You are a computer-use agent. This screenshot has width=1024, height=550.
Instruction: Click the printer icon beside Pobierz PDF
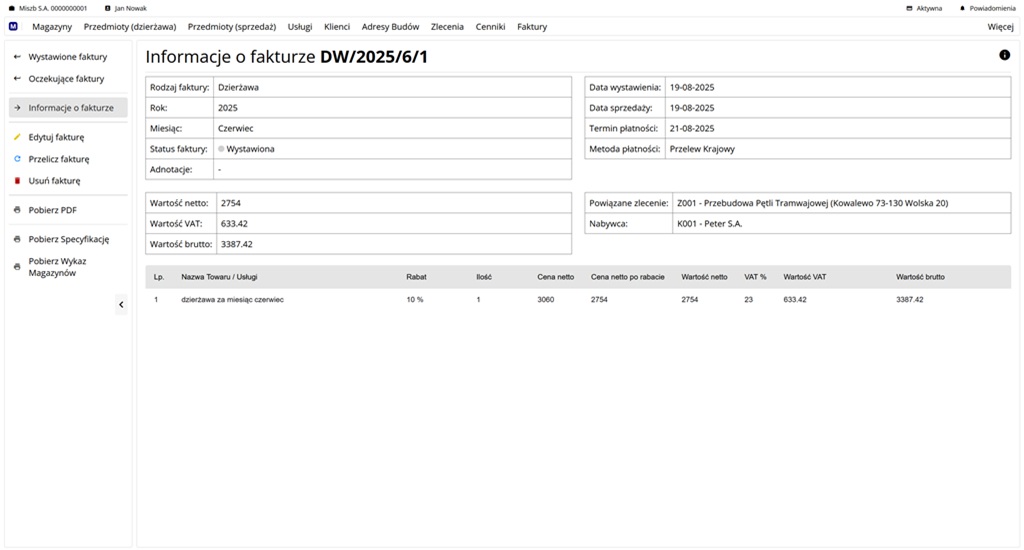(x=17, y=210)
